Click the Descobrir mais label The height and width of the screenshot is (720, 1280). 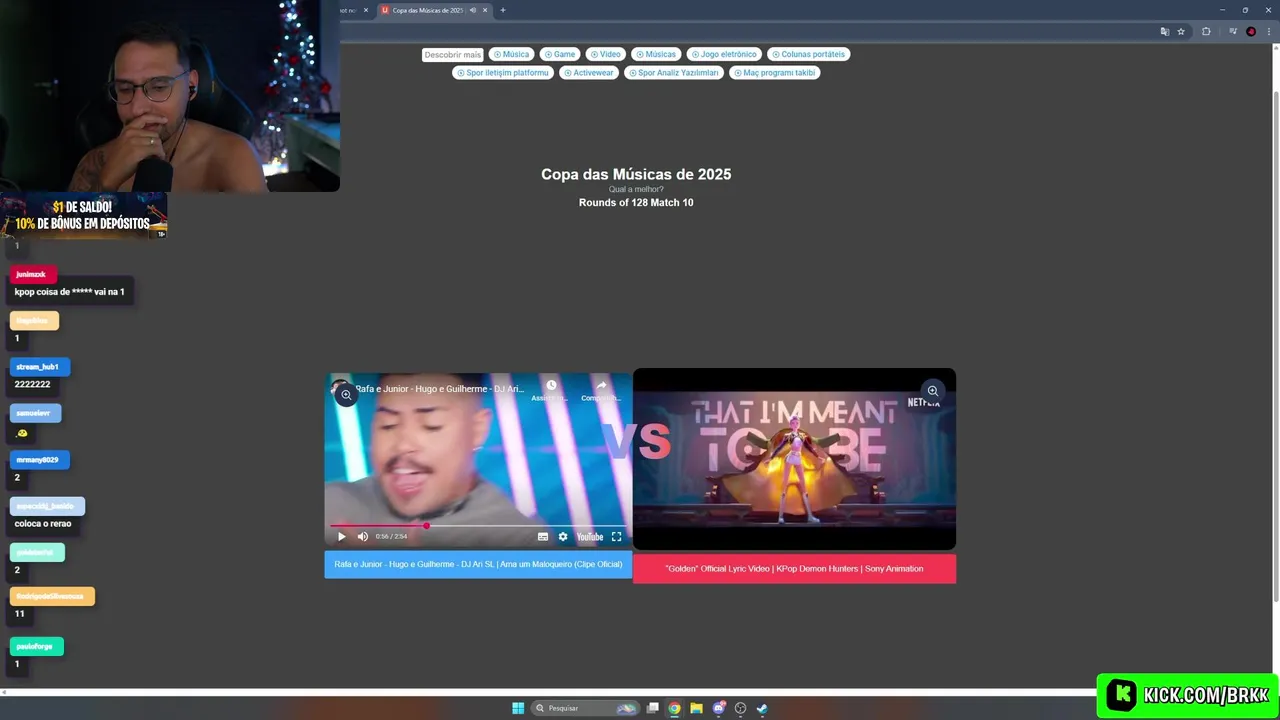click(x=452, y=55)
